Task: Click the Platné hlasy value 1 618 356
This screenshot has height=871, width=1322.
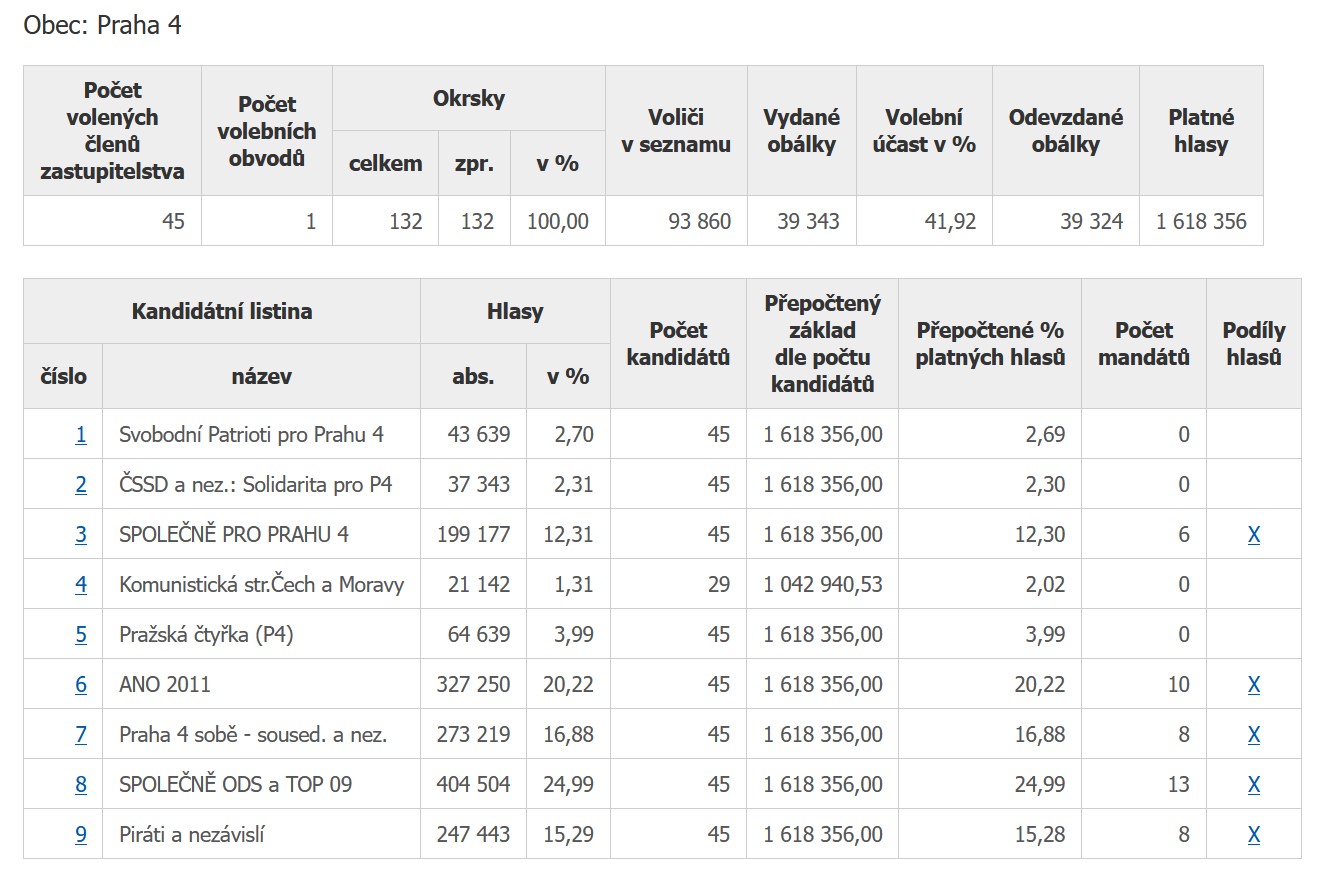Action: [x=1201, y=221]
